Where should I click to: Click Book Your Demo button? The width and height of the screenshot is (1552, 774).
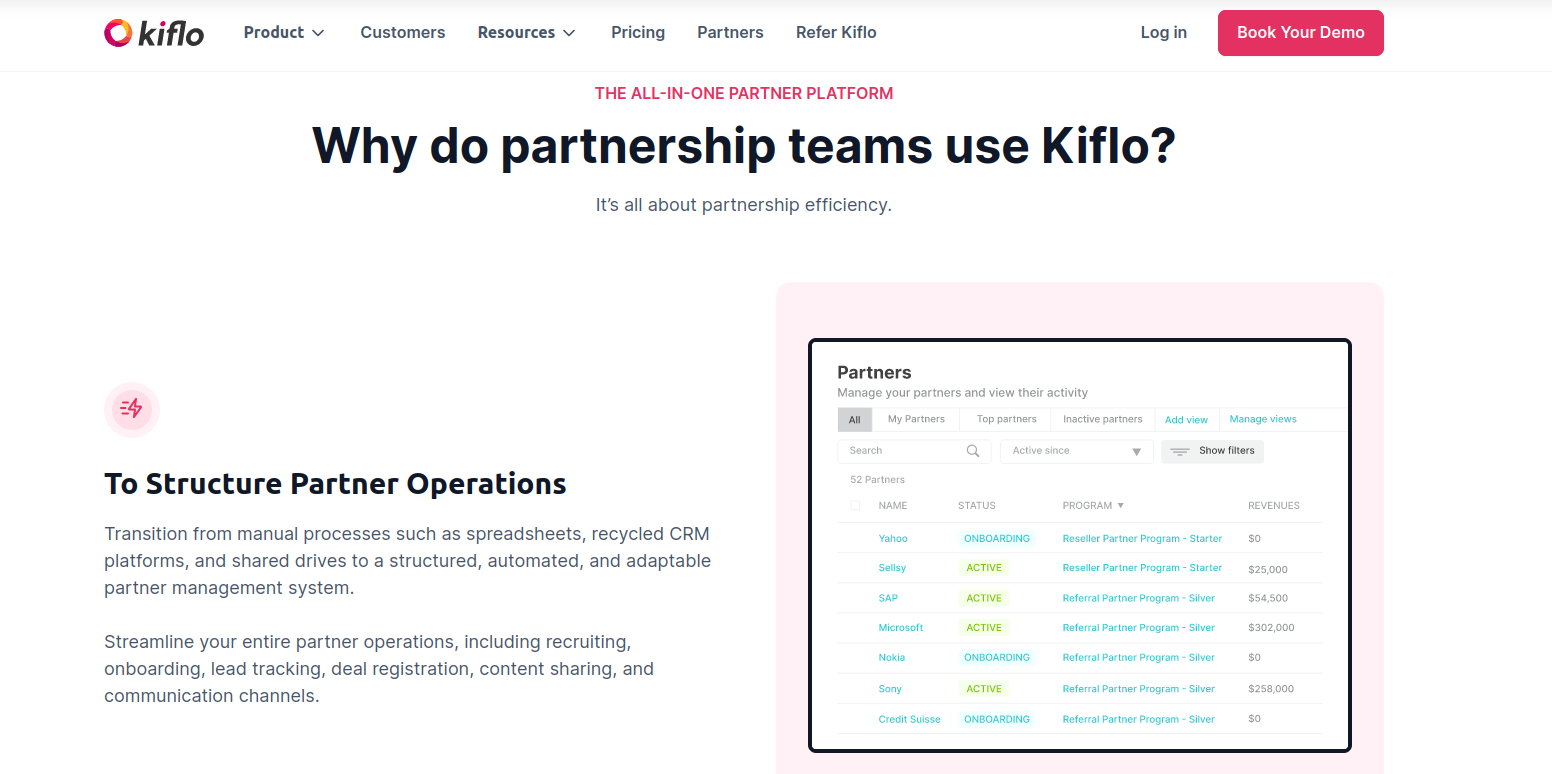point(1301,33)
